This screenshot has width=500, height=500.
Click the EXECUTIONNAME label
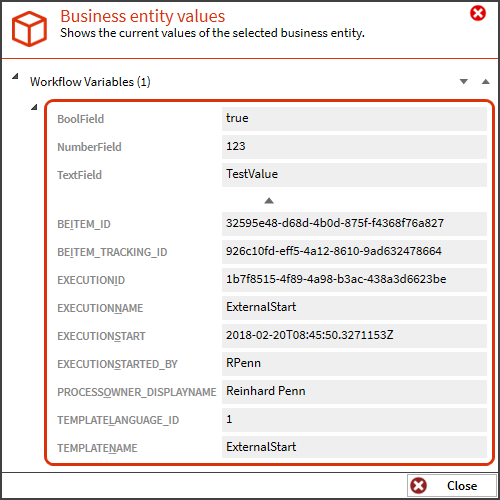(100, 308)
